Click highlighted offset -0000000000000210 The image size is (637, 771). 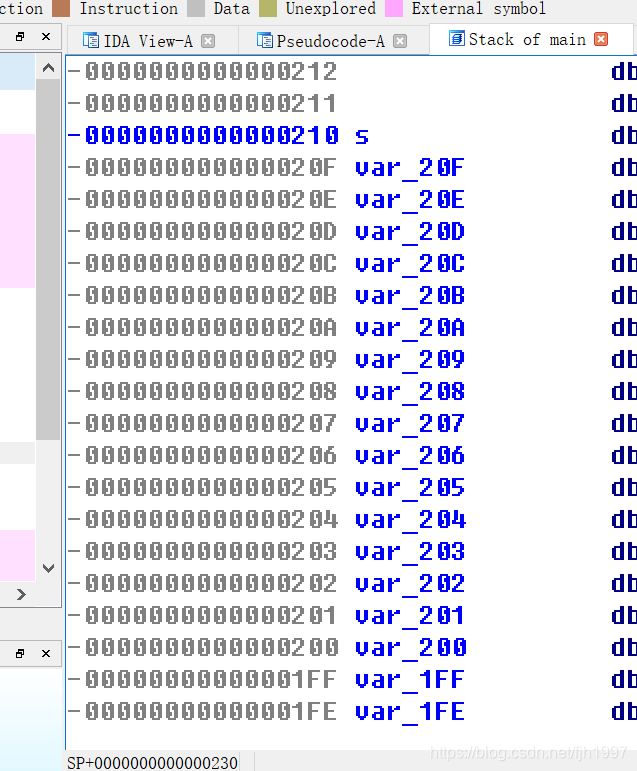coord(203,136)
